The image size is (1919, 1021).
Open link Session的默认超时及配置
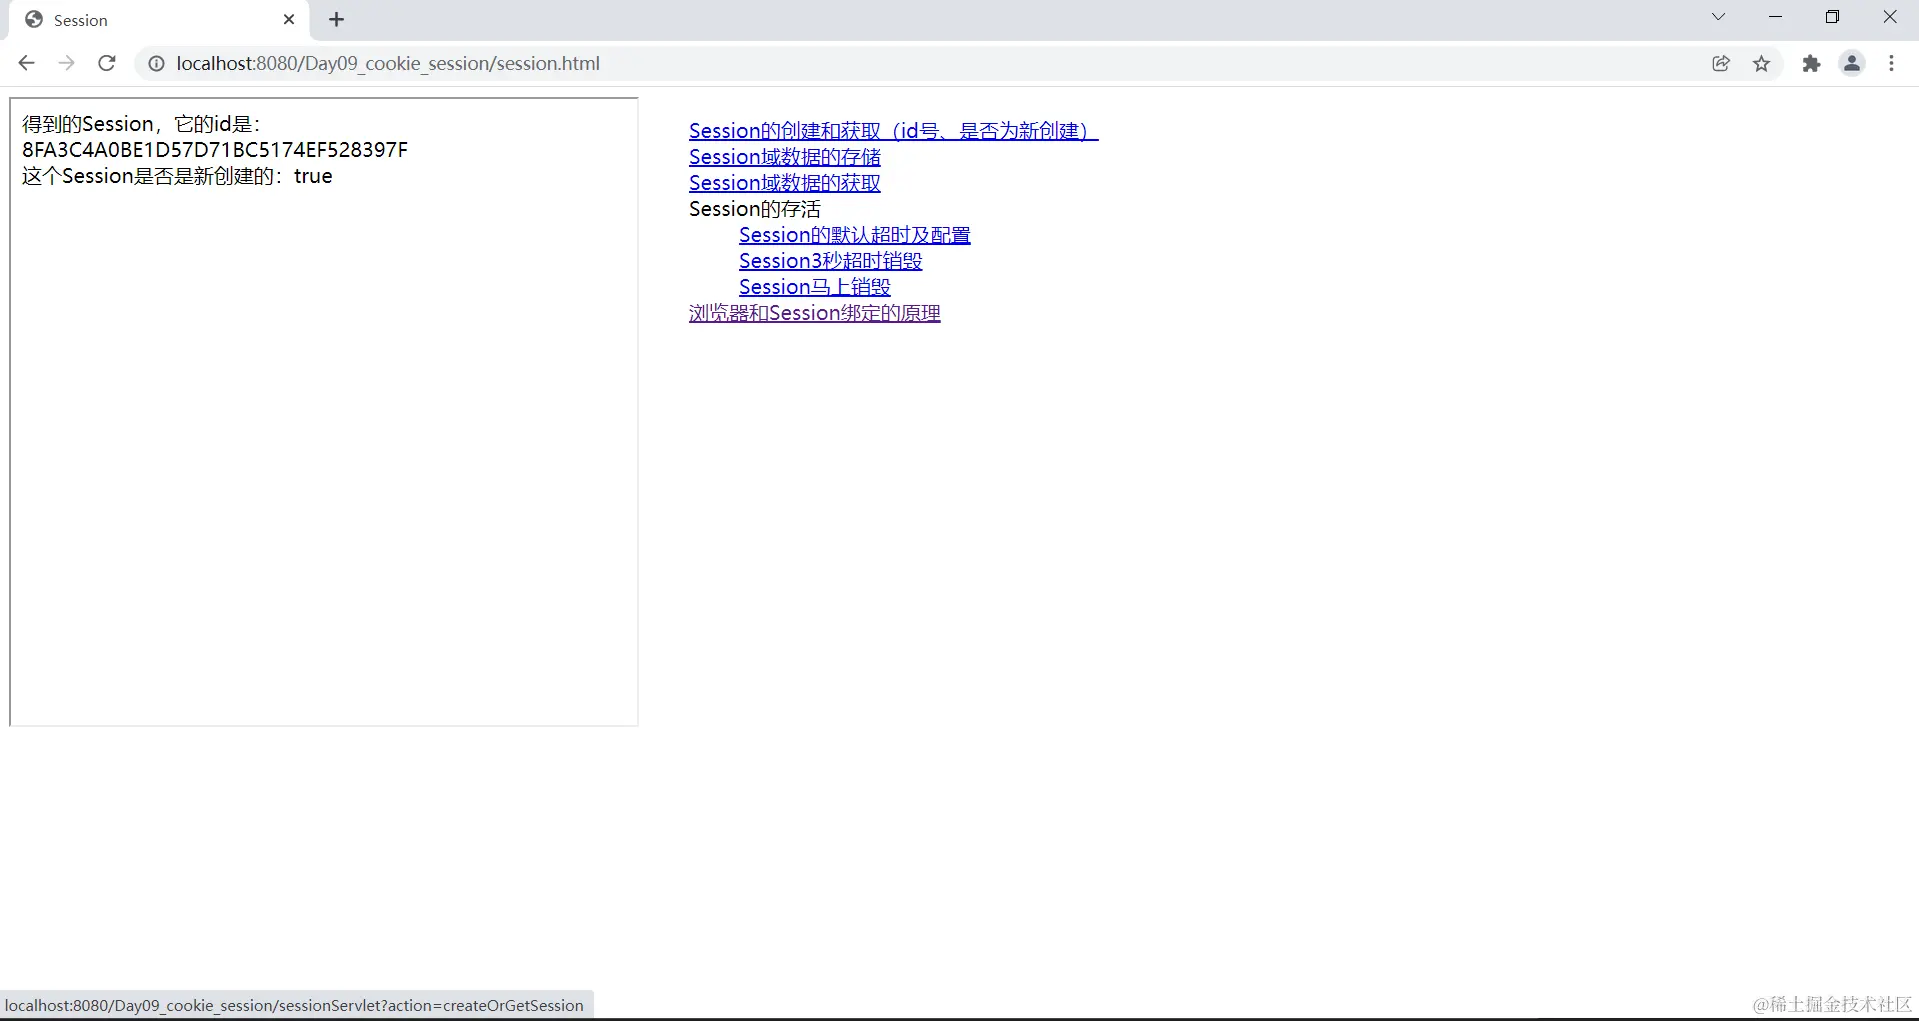point(855,235)
